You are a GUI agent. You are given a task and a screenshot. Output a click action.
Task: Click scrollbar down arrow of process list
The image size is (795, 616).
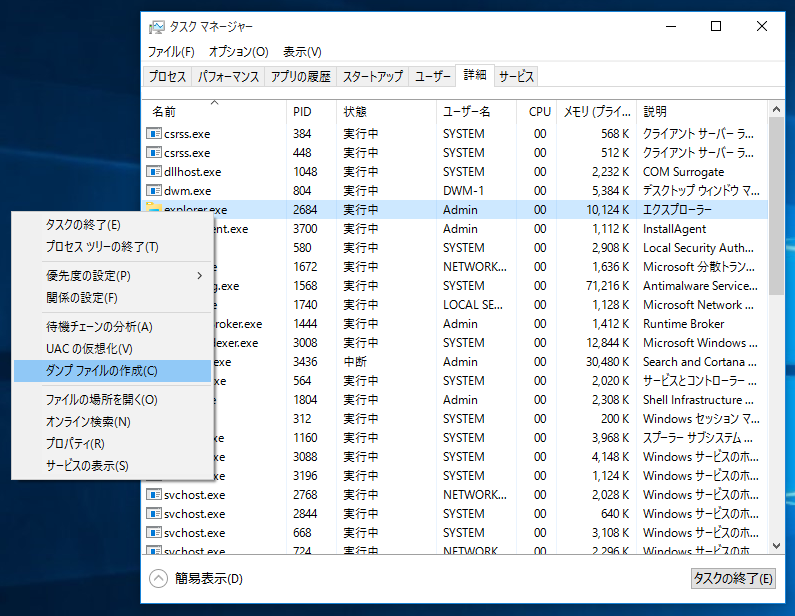(776, 546)
